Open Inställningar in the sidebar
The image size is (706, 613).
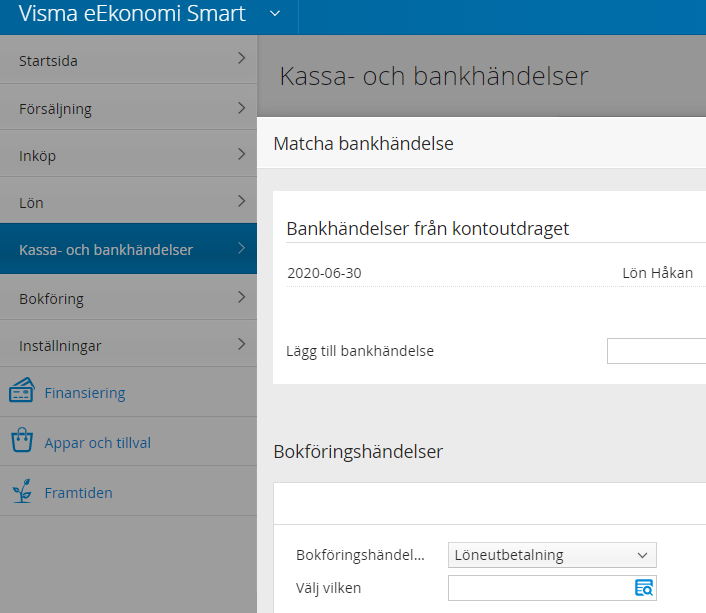pyautogui.click(x=128, y=345)
